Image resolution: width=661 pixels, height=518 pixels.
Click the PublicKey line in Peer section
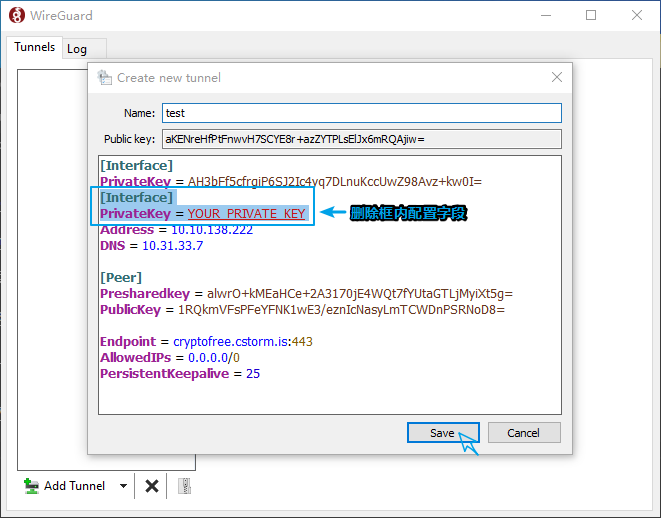(x=302, y=310)
